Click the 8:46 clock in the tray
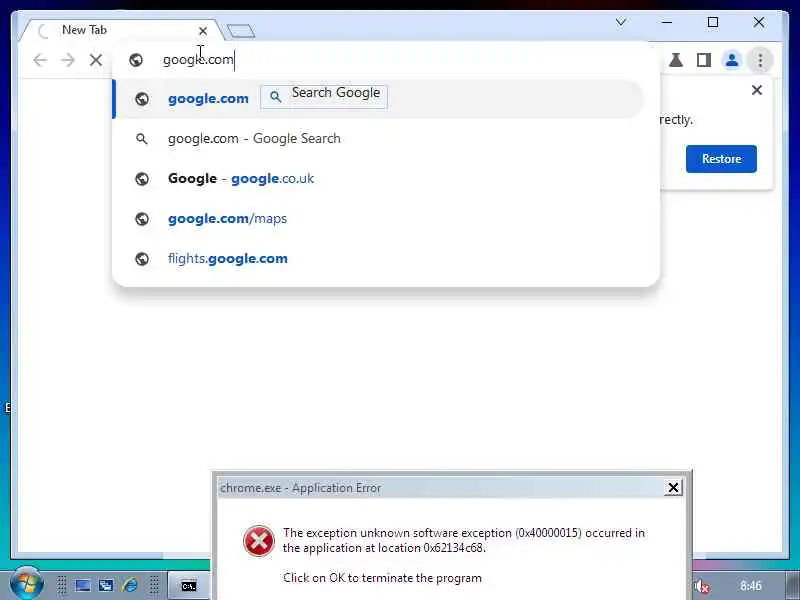 (x=751, y=586)
